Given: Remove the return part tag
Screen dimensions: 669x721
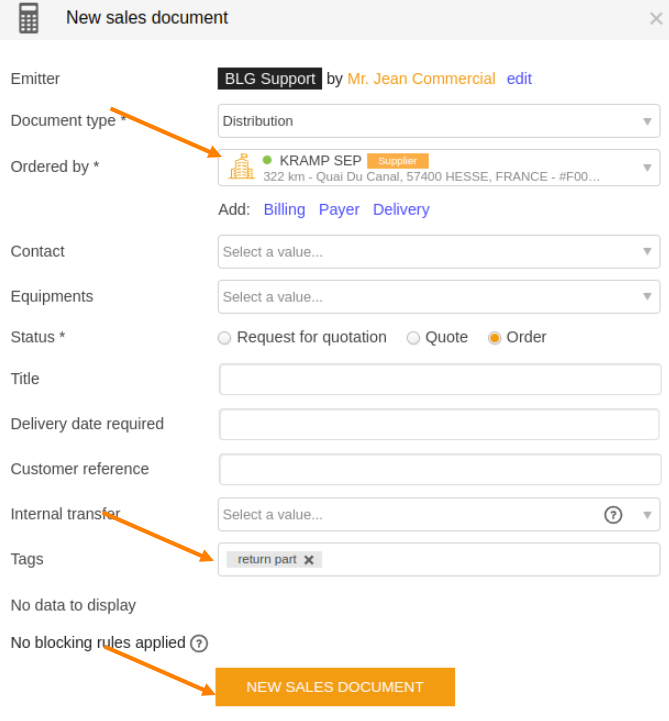Looking at the screenshot, I should tap(309, 560).
